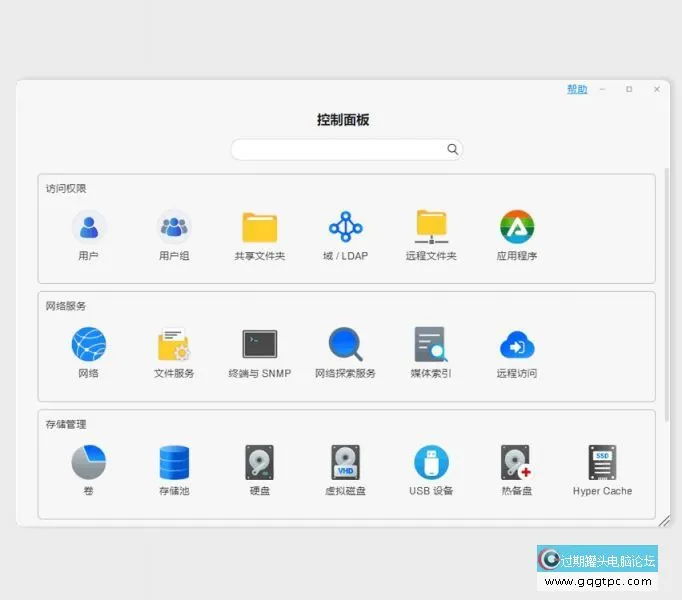Open the 终端与 SNMP terminal icon
This screenshot has height=600, width=682.
click(260, 344)
